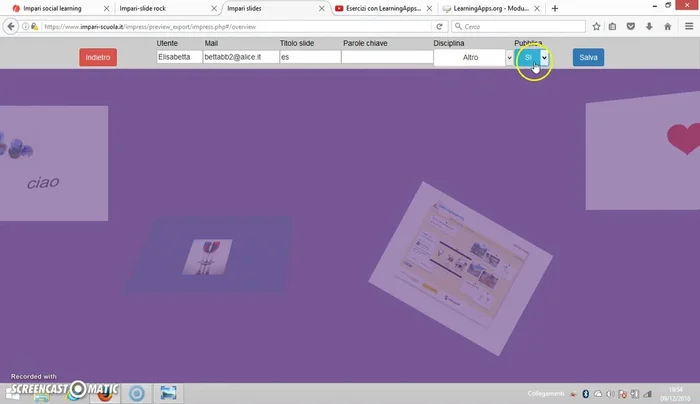
Task: Switch to Esercizi con LearningApps tab
Action: (x=382, y=8)
